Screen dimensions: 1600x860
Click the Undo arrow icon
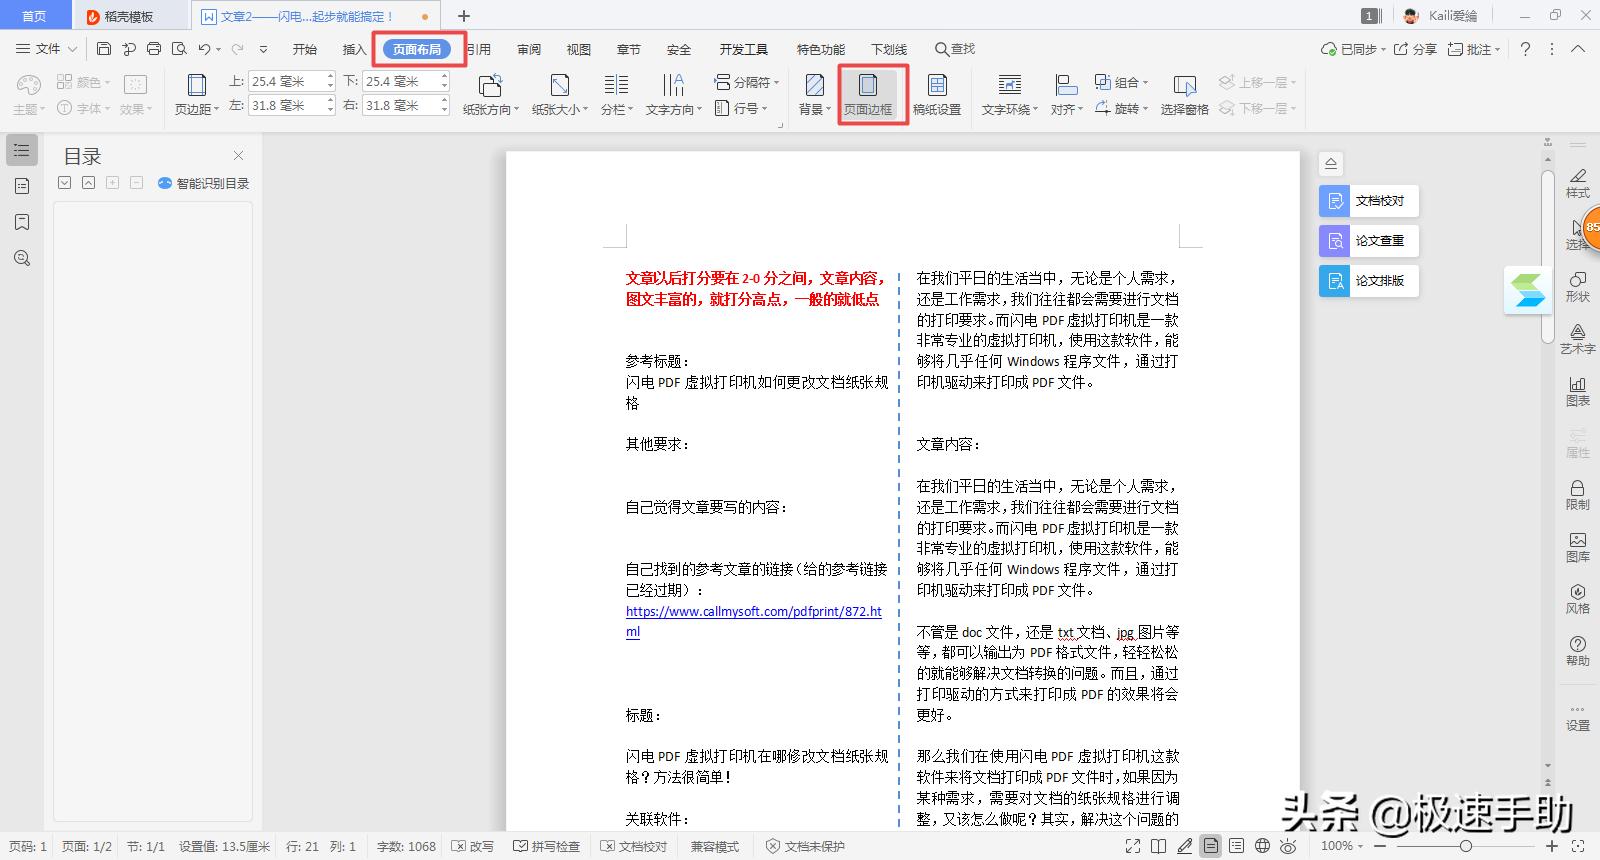(204, 49)
